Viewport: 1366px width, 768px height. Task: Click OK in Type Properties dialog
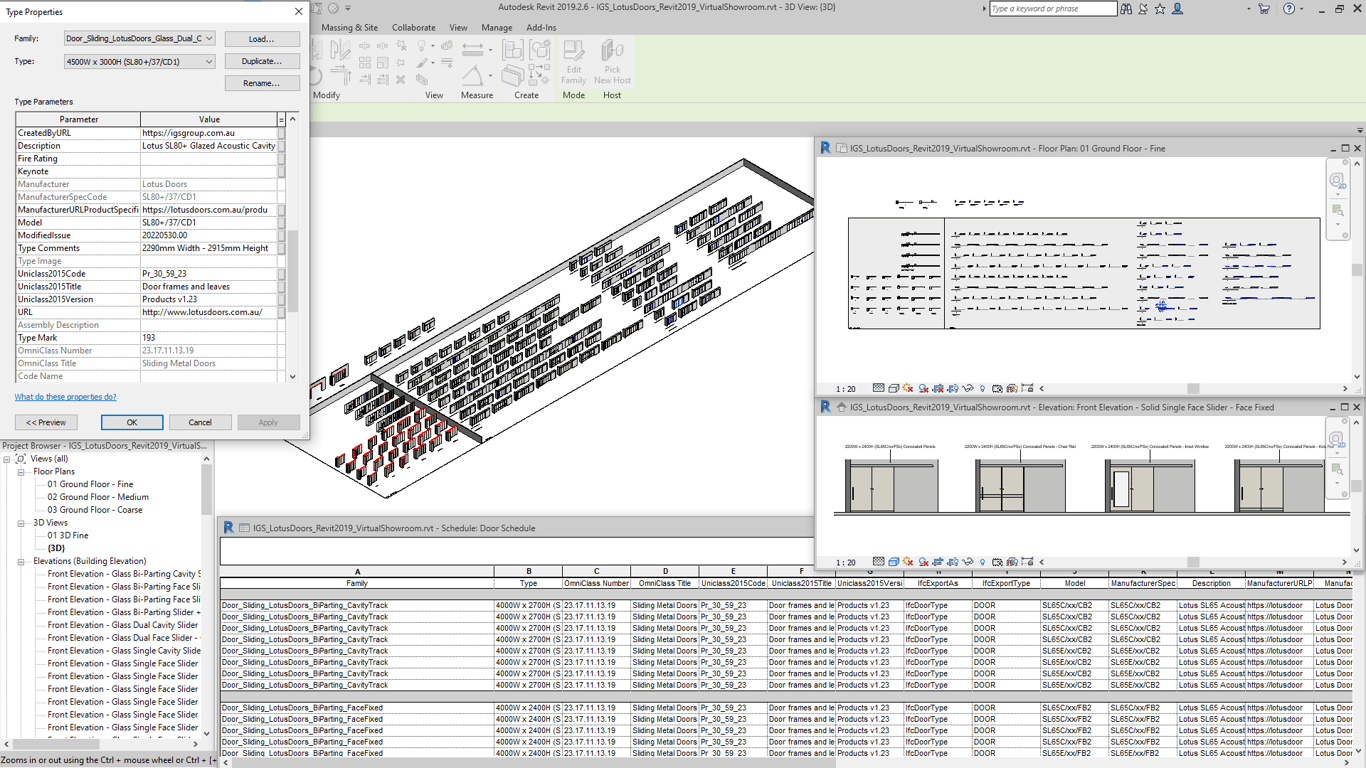131,422
